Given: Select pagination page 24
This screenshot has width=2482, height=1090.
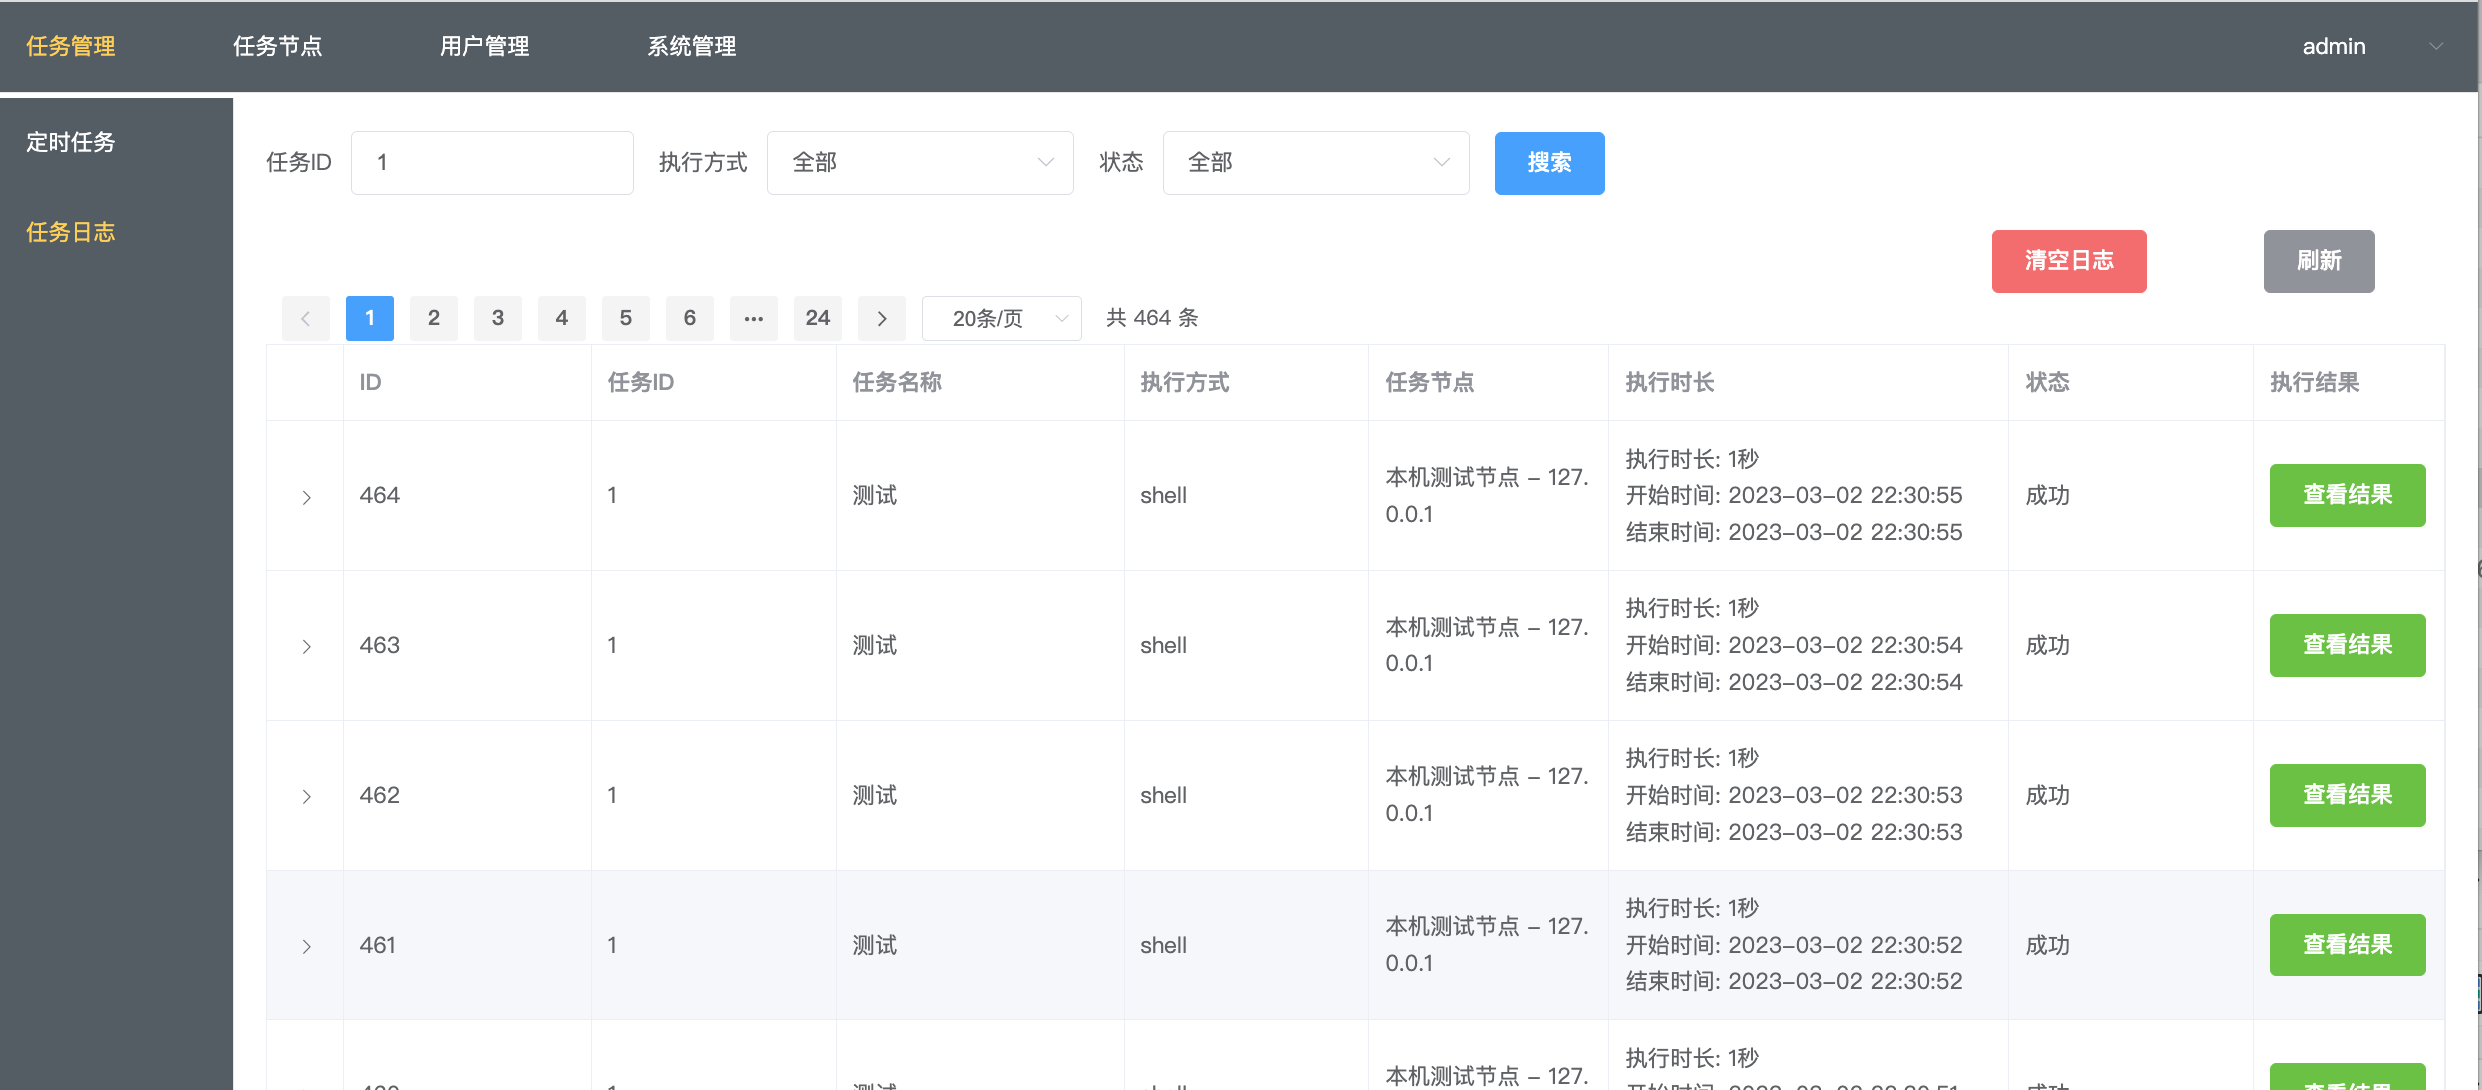Looking at the screenshot, I should 818,318.
